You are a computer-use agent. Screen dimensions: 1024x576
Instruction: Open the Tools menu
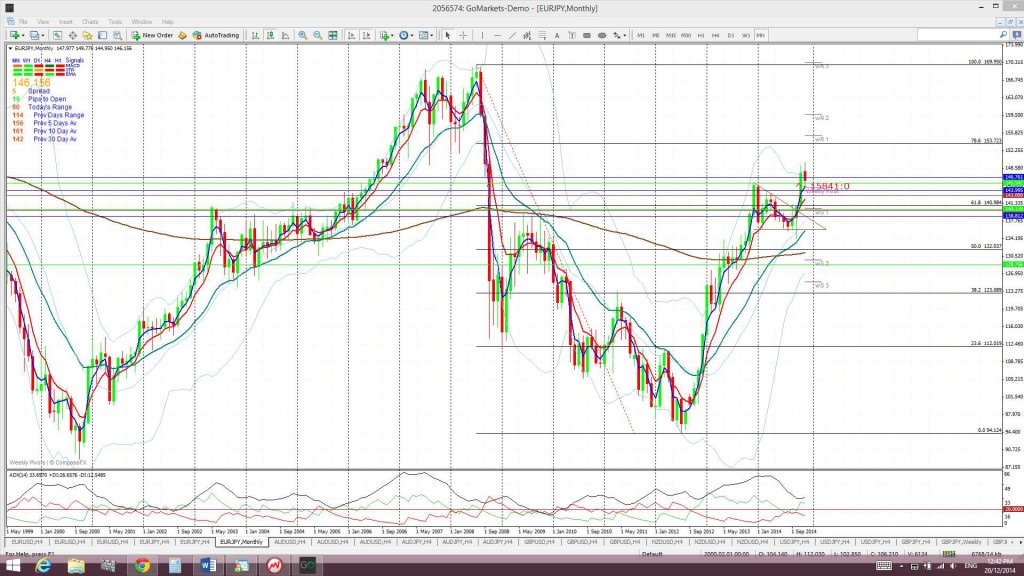click(x=115, y=22)
